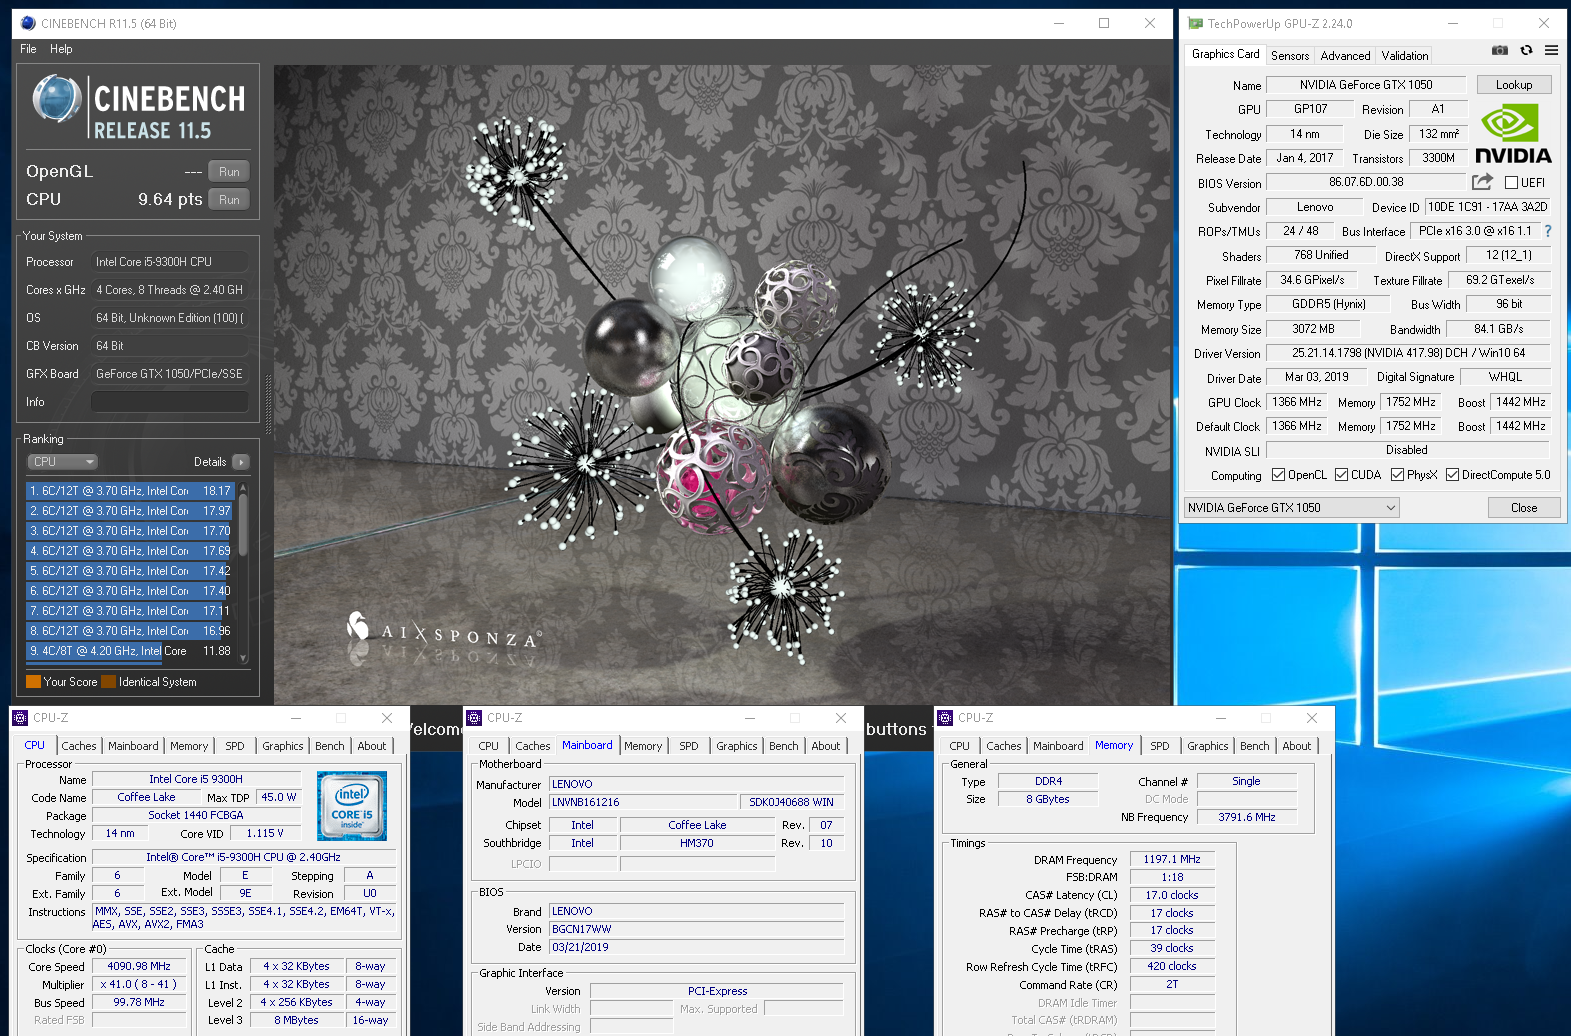The image size is (1571, 1036).
Task: Expand ranking Details arrow
Action: pos(240,462)
